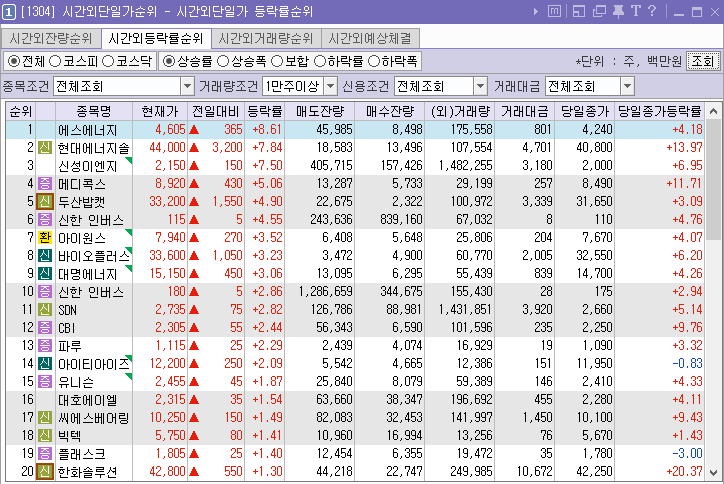Sort by 현재가 column header
Image resolution: width=724 pixels, height=484 pixels.
pyautogui.click(x=159, y=111)
